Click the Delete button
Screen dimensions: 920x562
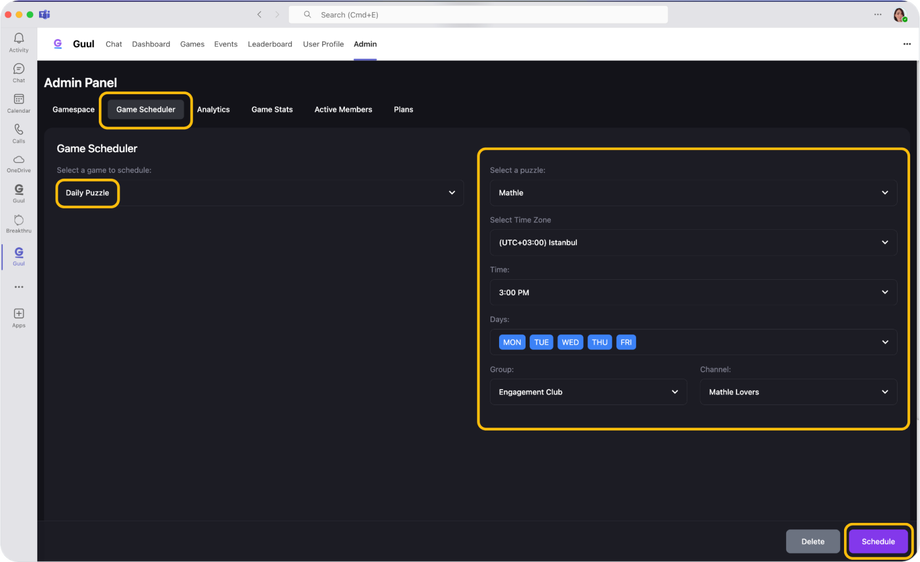pos(813,541)
